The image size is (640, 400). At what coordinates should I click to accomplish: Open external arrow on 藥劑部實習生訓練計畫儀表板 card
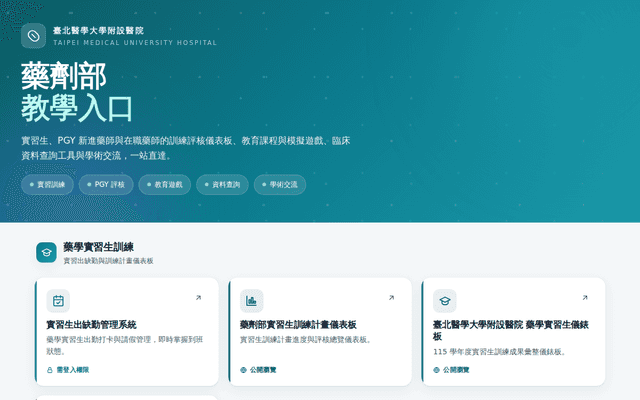tap(391, 298)
